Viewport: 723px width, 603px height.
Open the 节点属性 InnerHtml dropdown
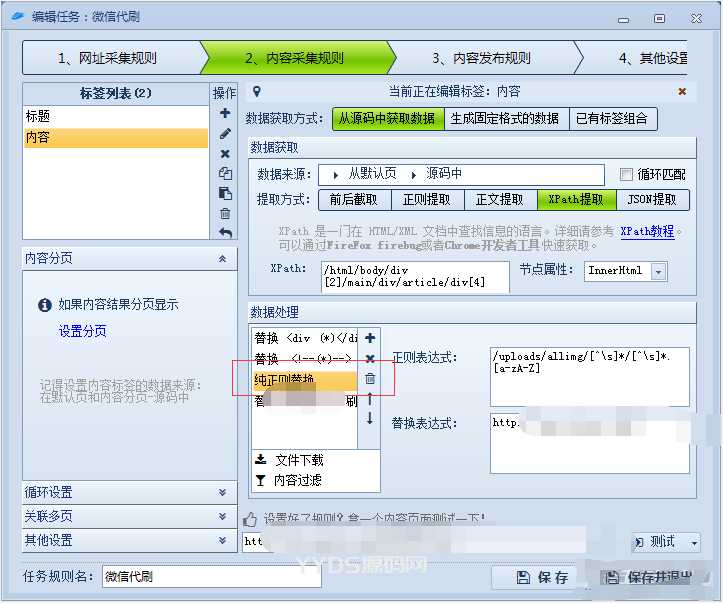(659, 271)
